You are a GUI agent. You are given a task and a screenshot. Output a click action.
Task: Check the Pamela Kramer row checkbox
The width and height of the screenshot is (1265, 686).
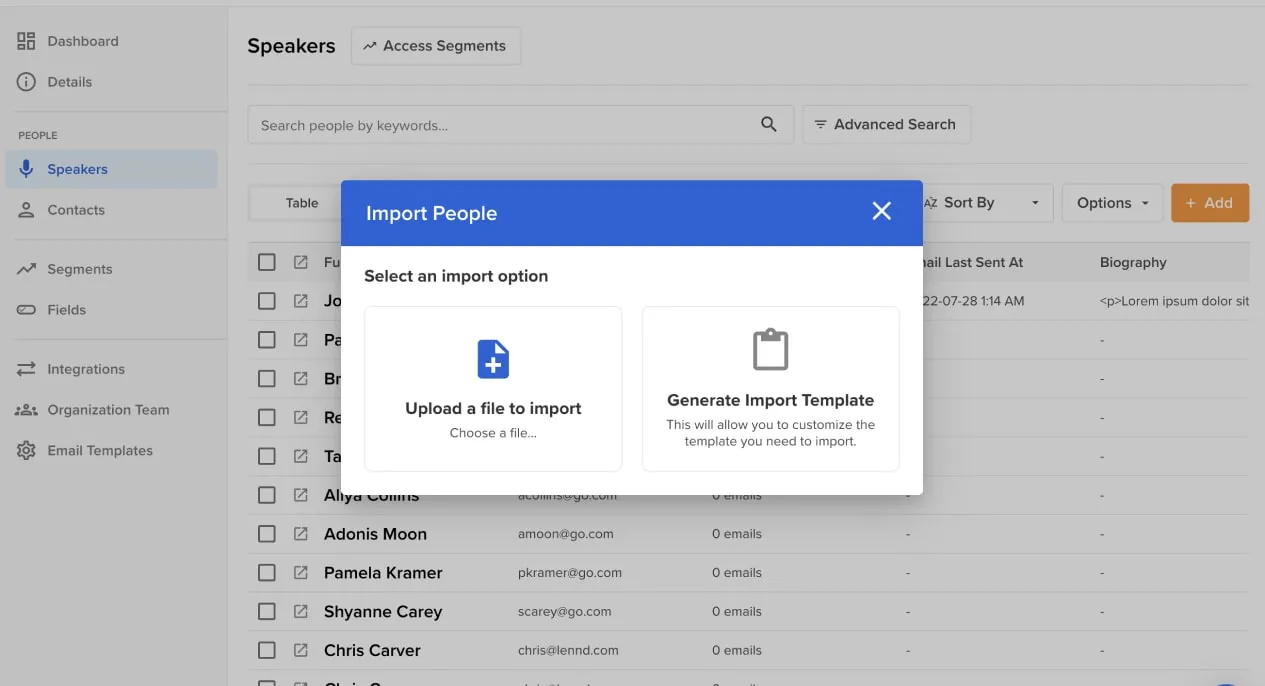tap(266, 573)
